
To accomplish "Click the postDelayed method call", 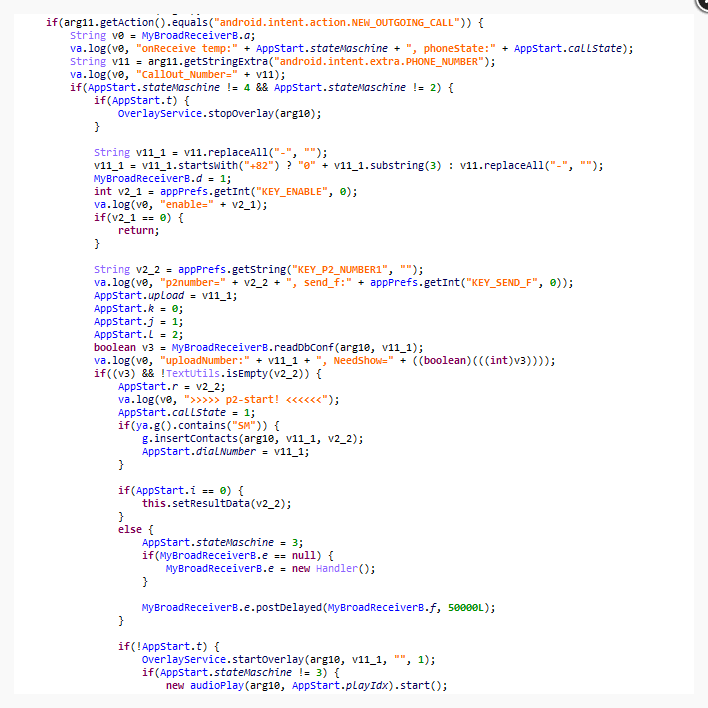I will pos(318,608).
